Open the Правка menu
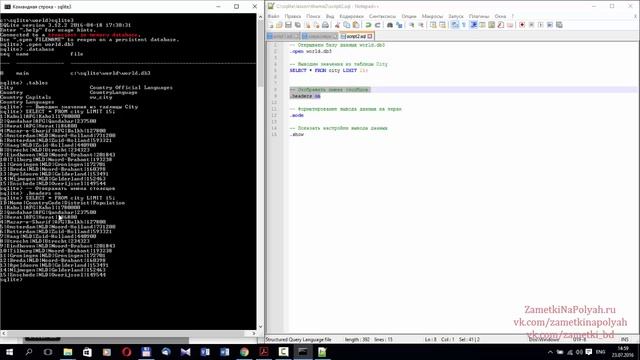The image size is (640, 360). point(293,16)
